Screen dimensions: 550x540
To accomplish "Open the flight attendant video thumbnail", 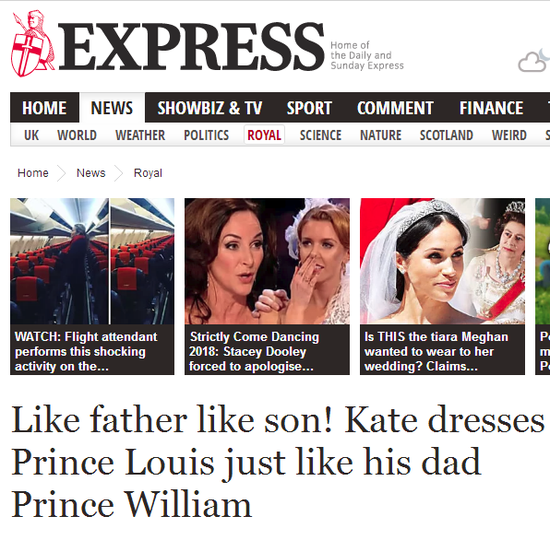I will tap(92, 261).
